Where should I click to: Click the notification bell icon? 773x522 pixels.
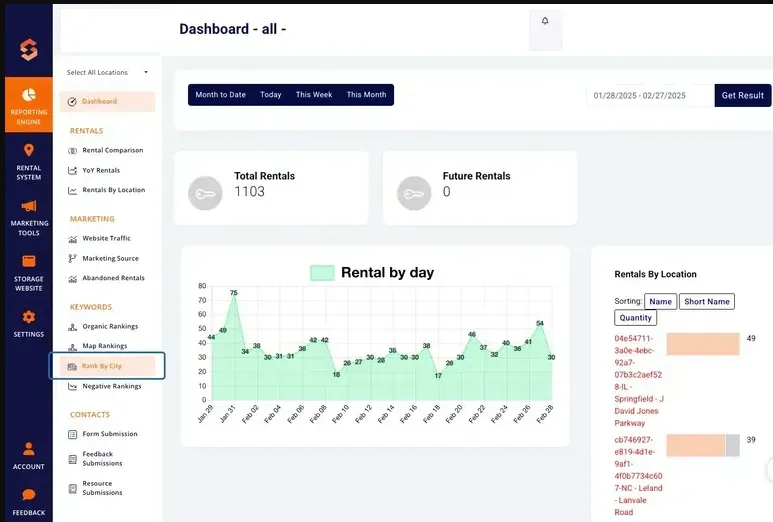coord(545,21)
